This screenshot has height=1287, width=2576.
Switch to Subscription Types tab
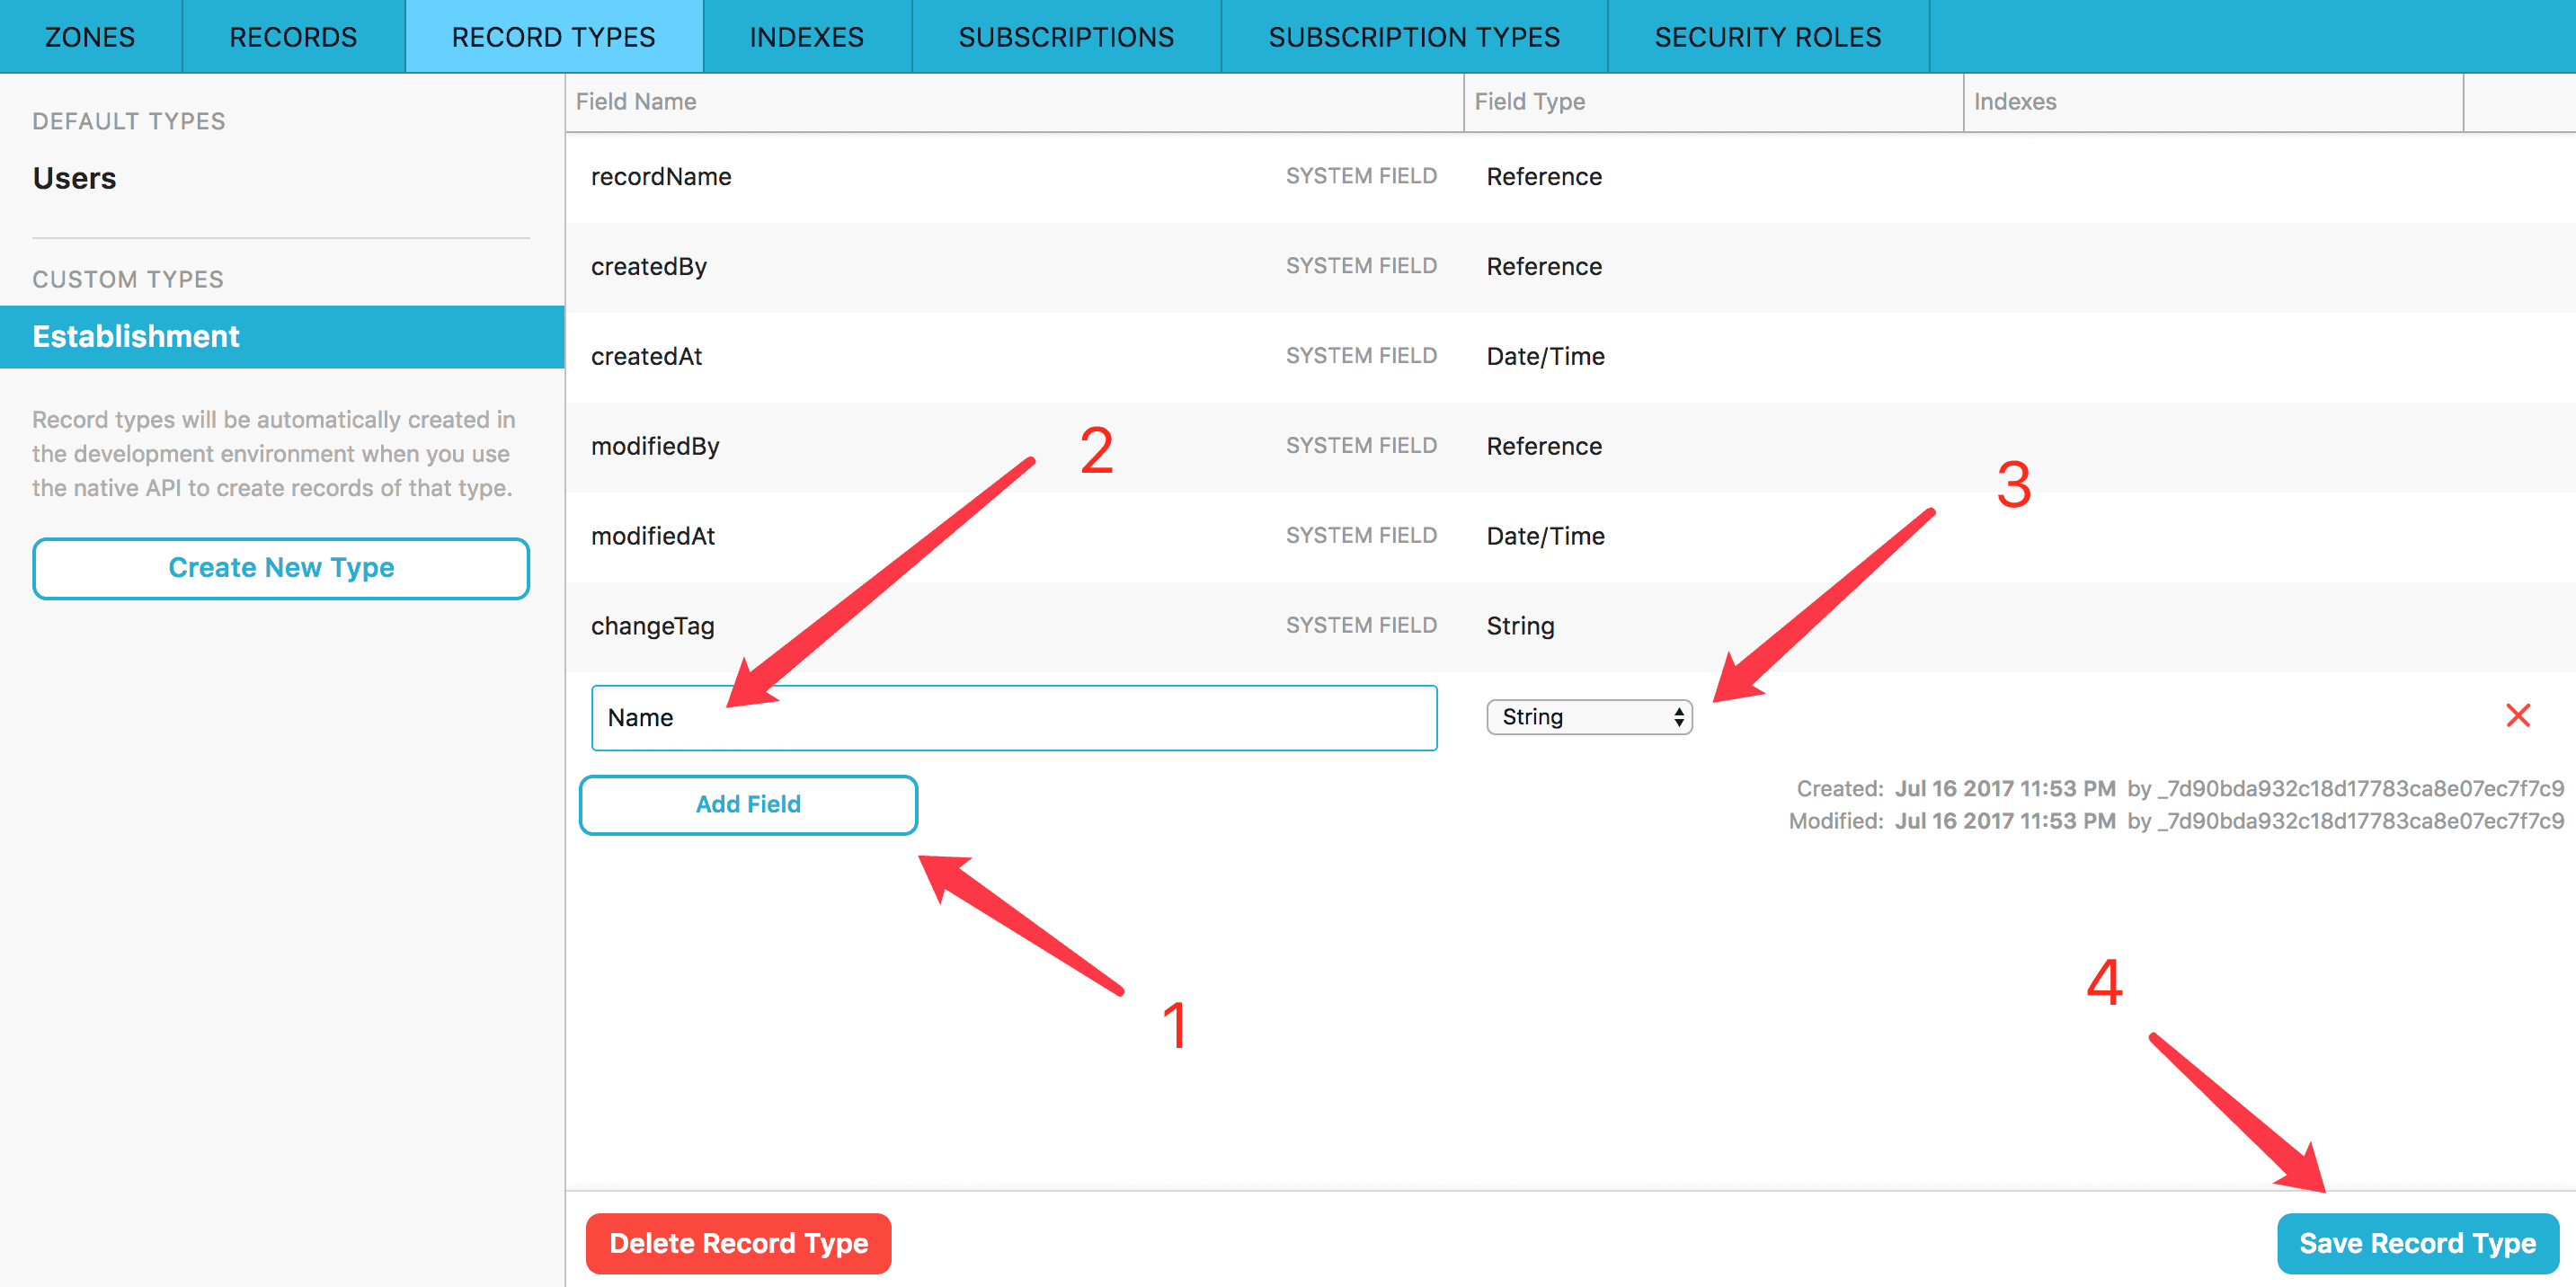point(1413,37)
